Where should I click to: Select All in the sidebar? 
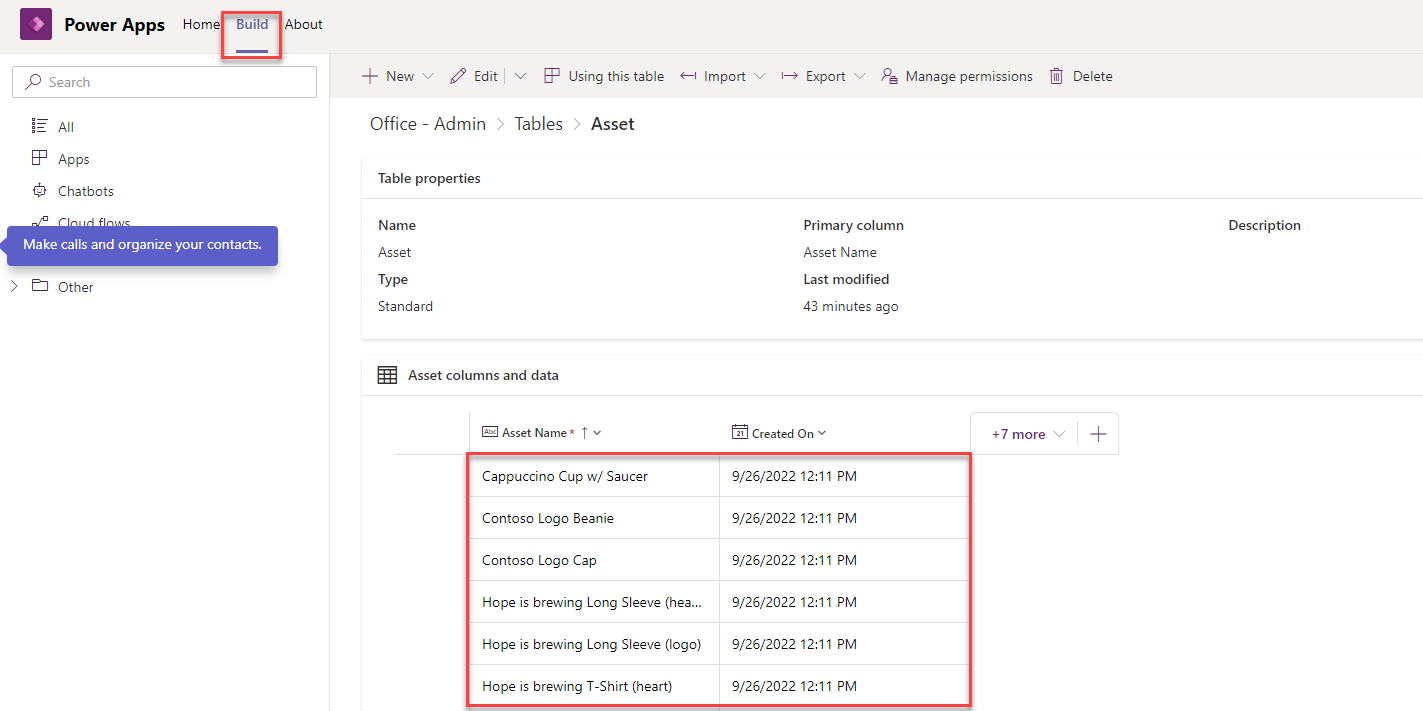pyautogui.click(x=66, y=127)
